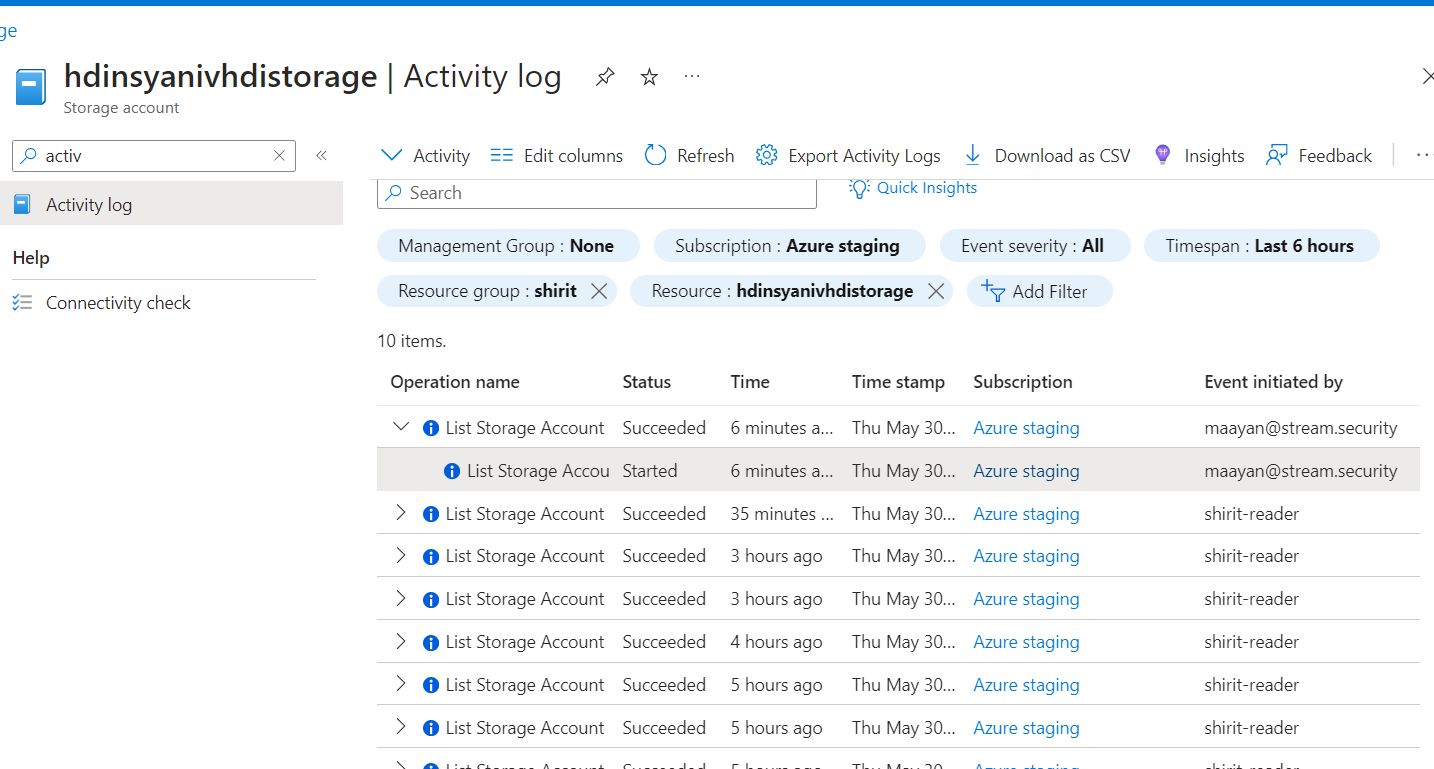The image size is (1434, 769).
Task: Remove the Resource hdinsyanivhdistorage filter
Action: tap(936, 291)
